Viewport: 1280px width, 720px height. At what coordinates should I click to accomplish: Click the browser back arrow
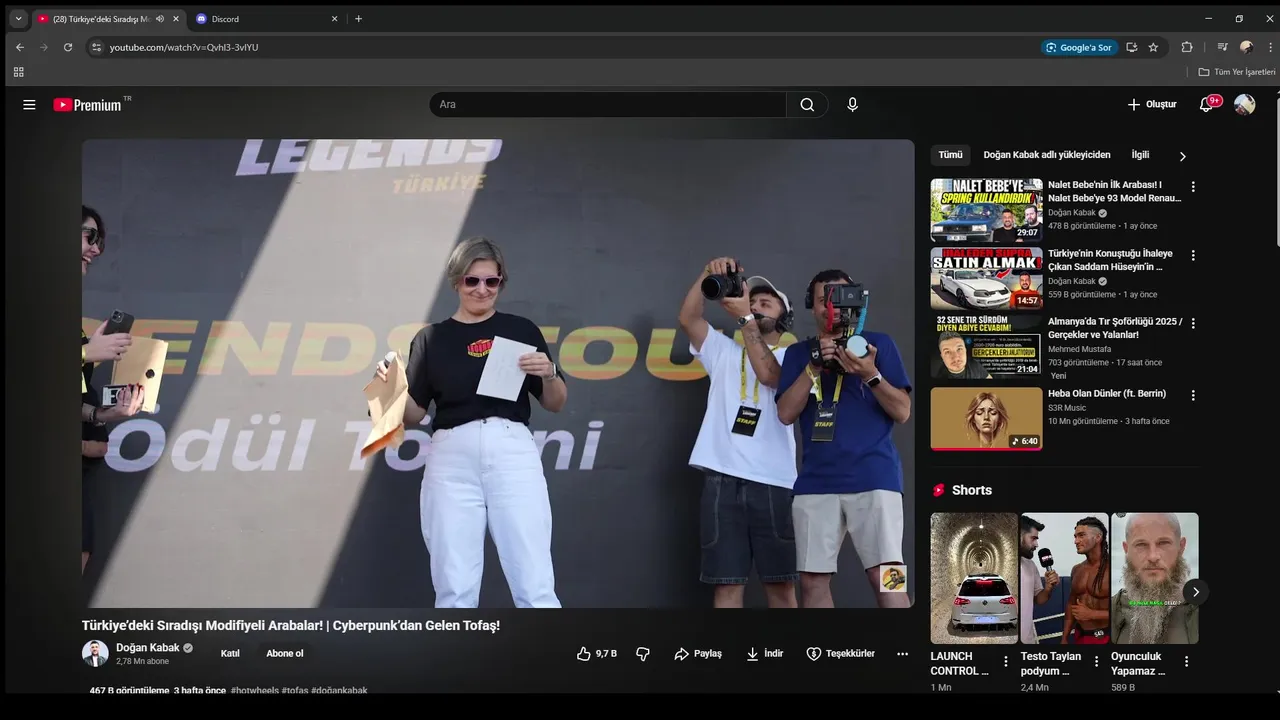[20, 47]
